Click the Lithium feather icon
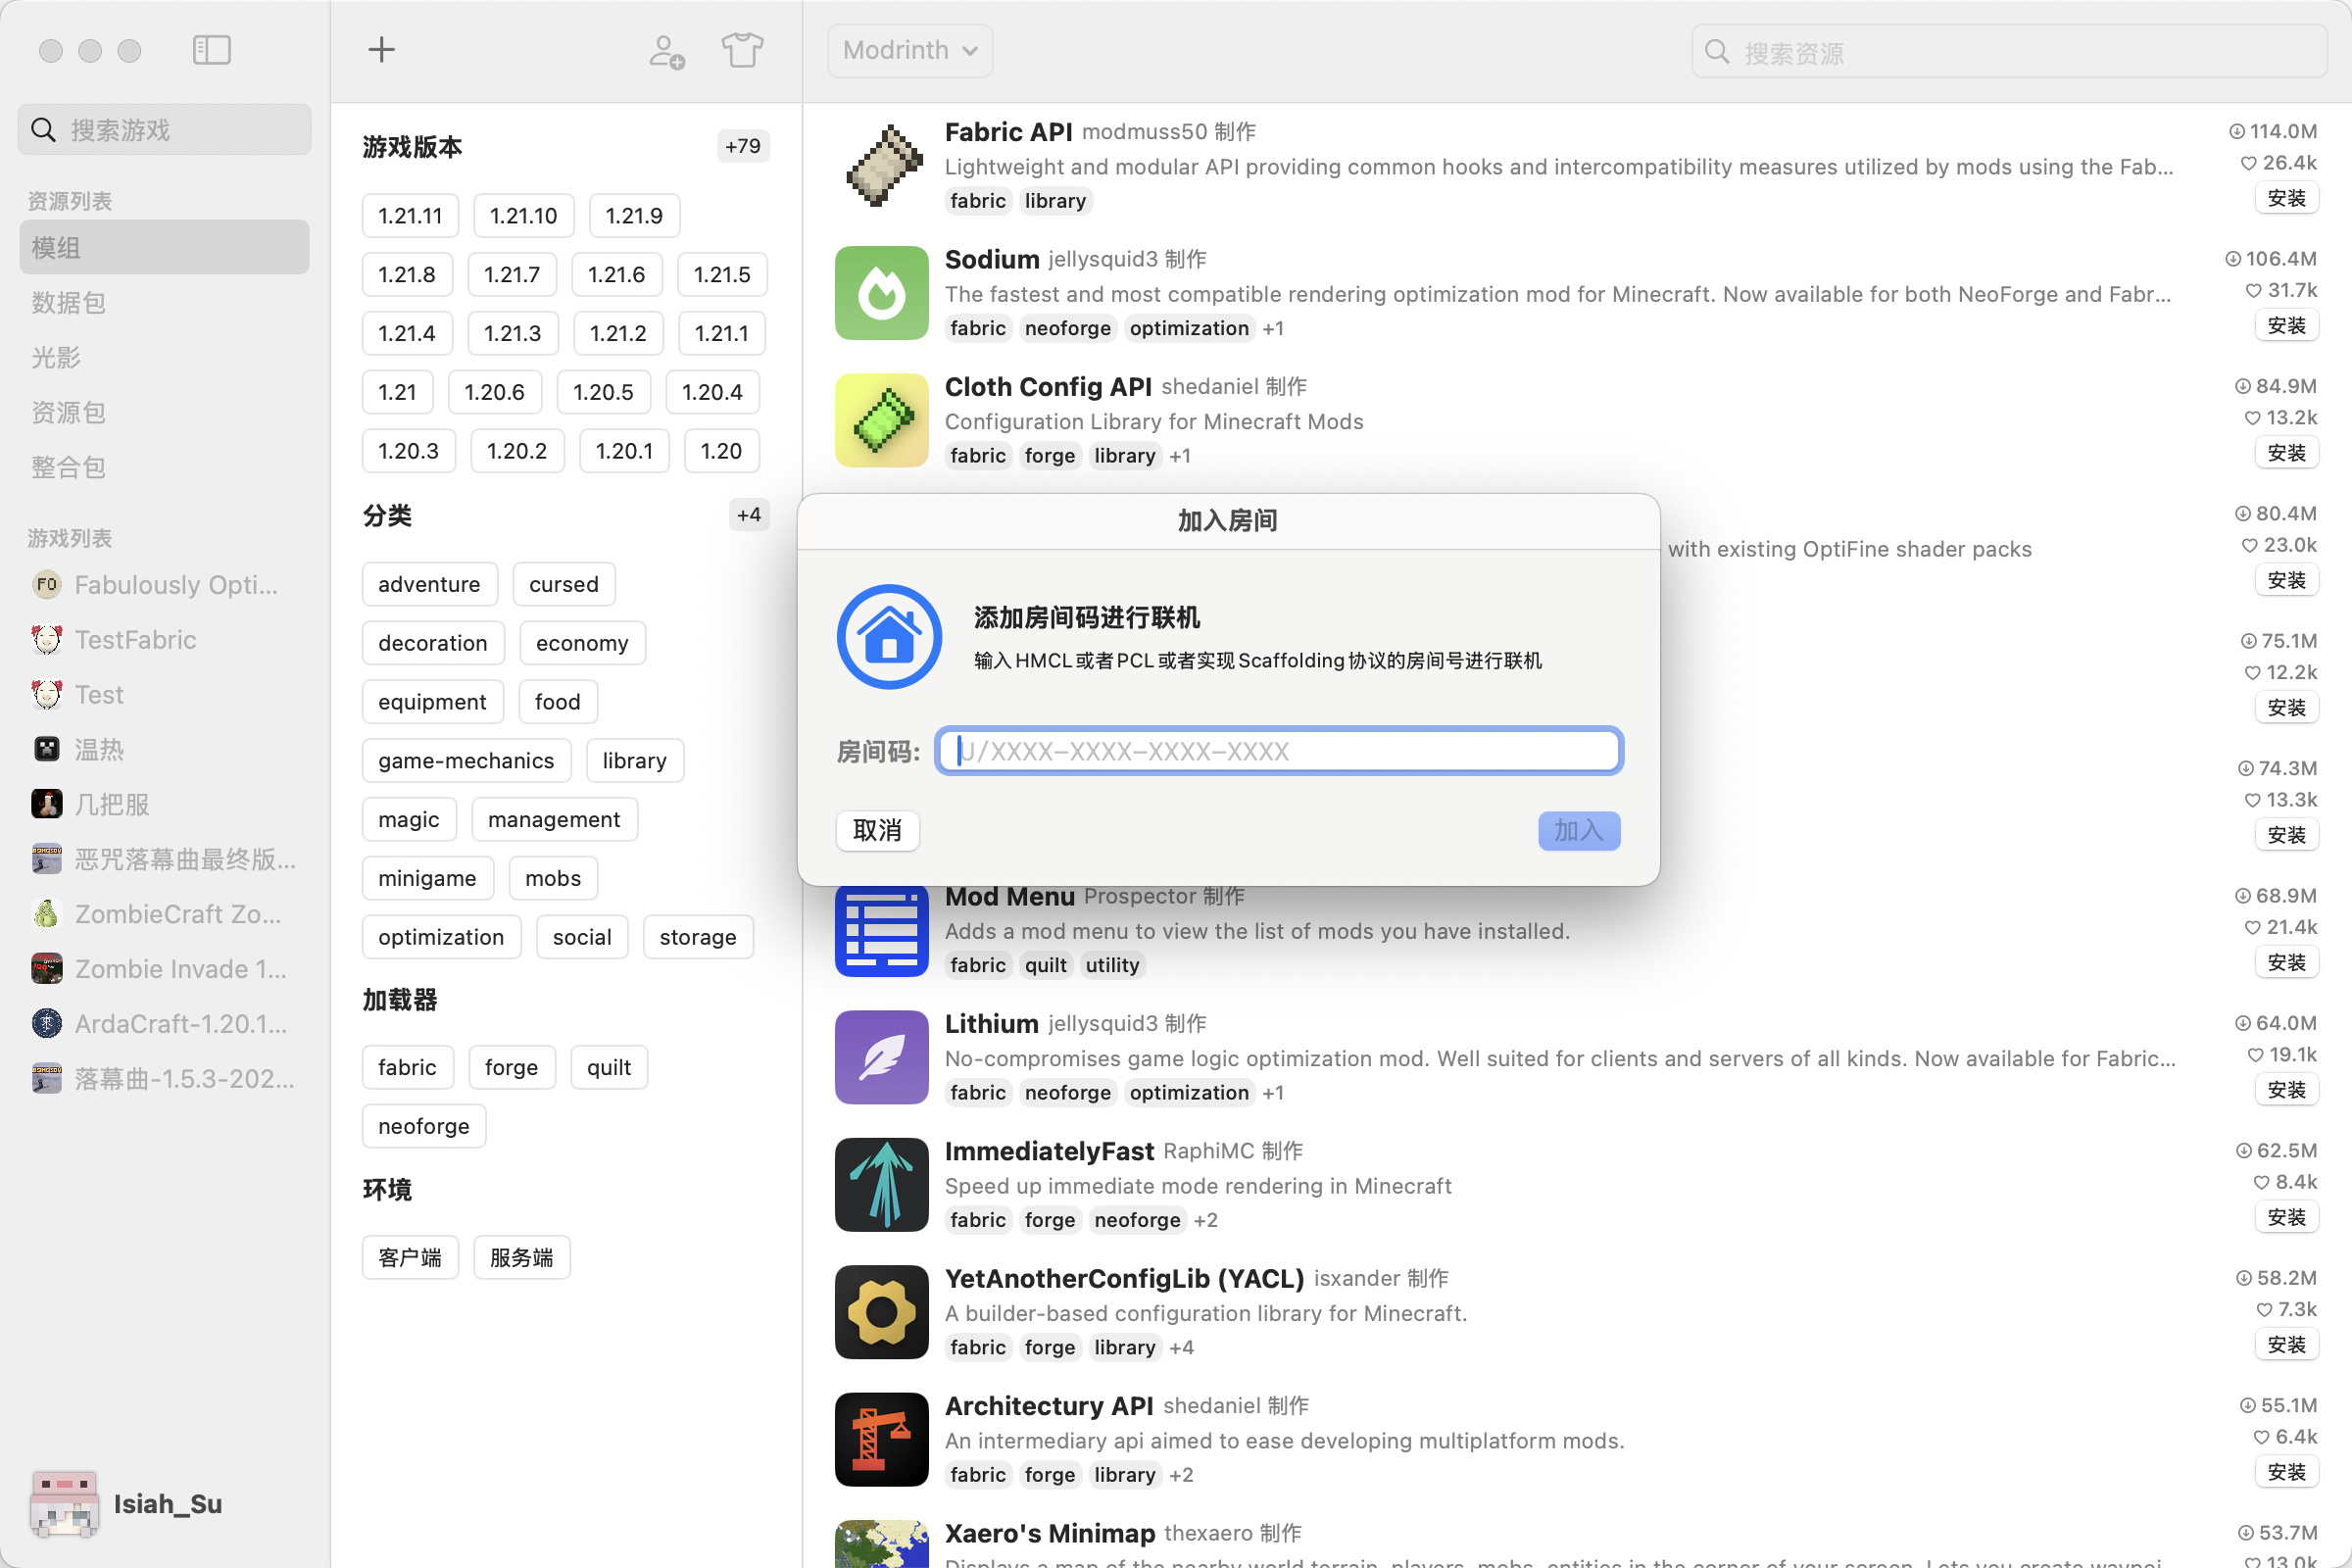 tap(881, 1057)
